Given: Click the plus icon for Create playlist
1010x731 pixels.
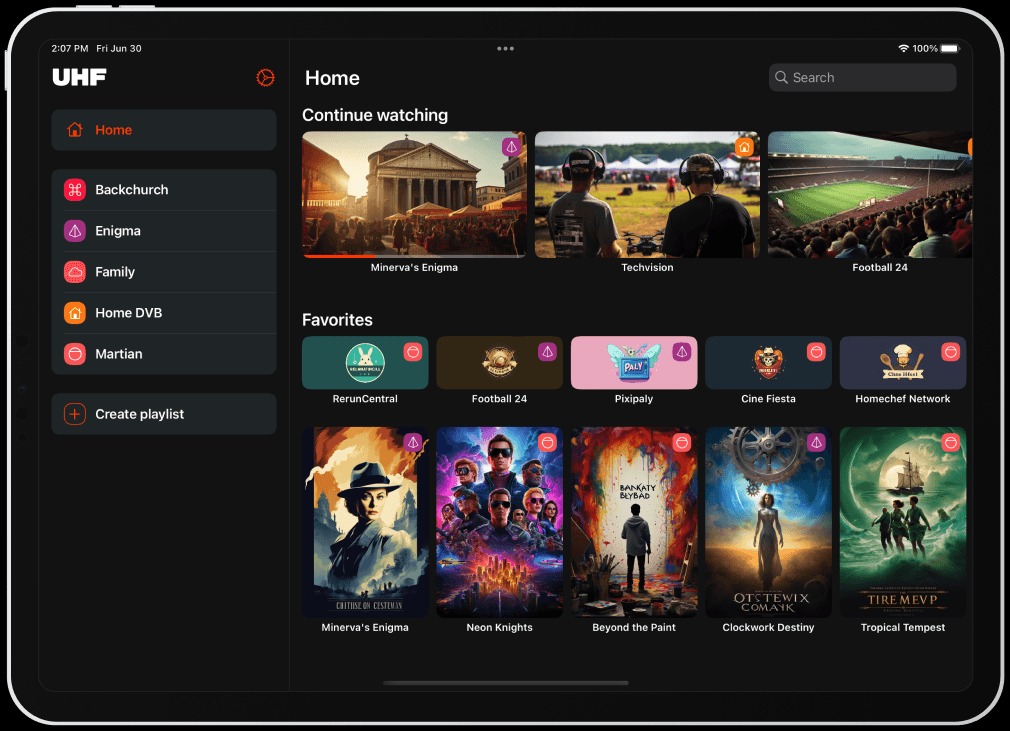Looking at the screenshot, I should click(x=75, y=414).
